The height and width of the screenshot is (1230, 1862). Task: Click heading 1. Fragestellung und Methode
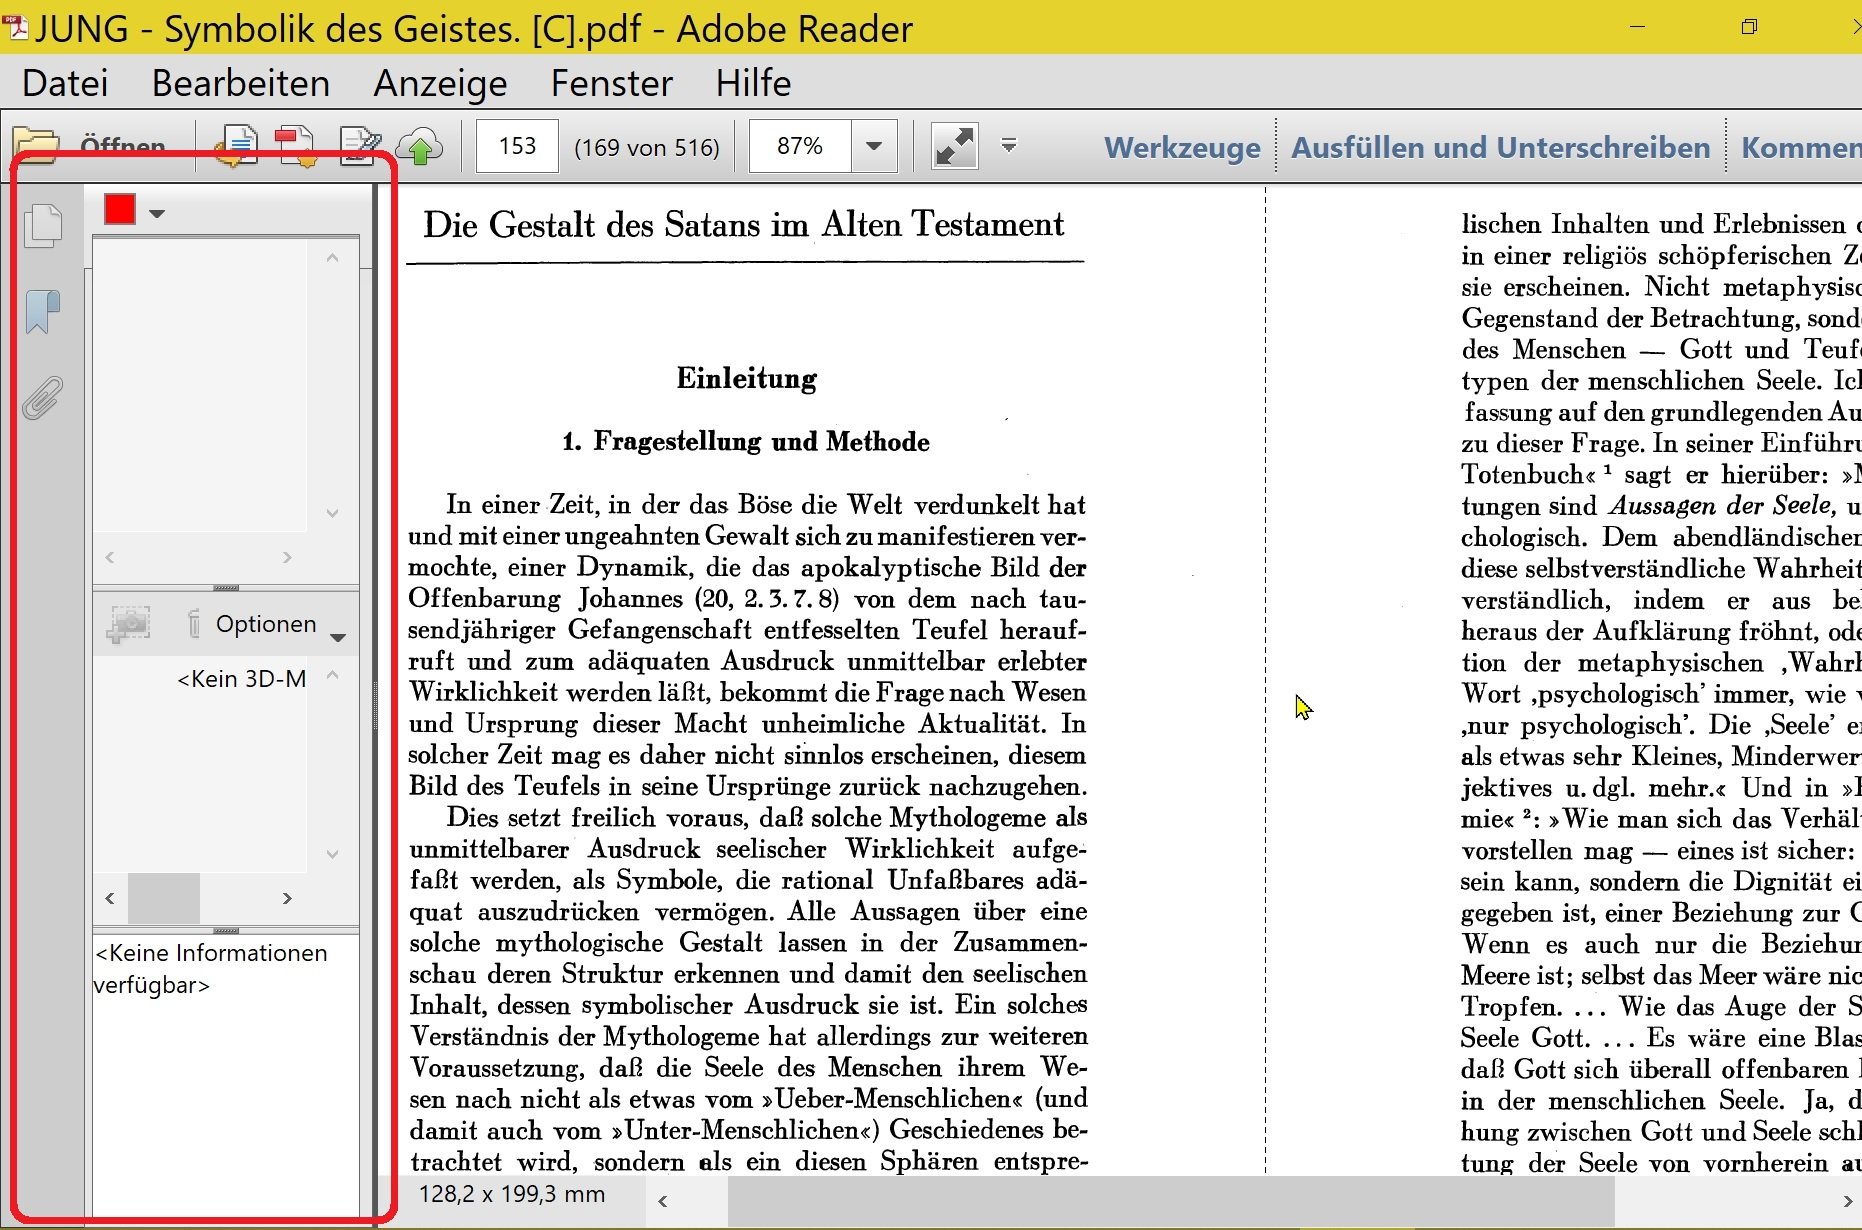click(746, 442)
